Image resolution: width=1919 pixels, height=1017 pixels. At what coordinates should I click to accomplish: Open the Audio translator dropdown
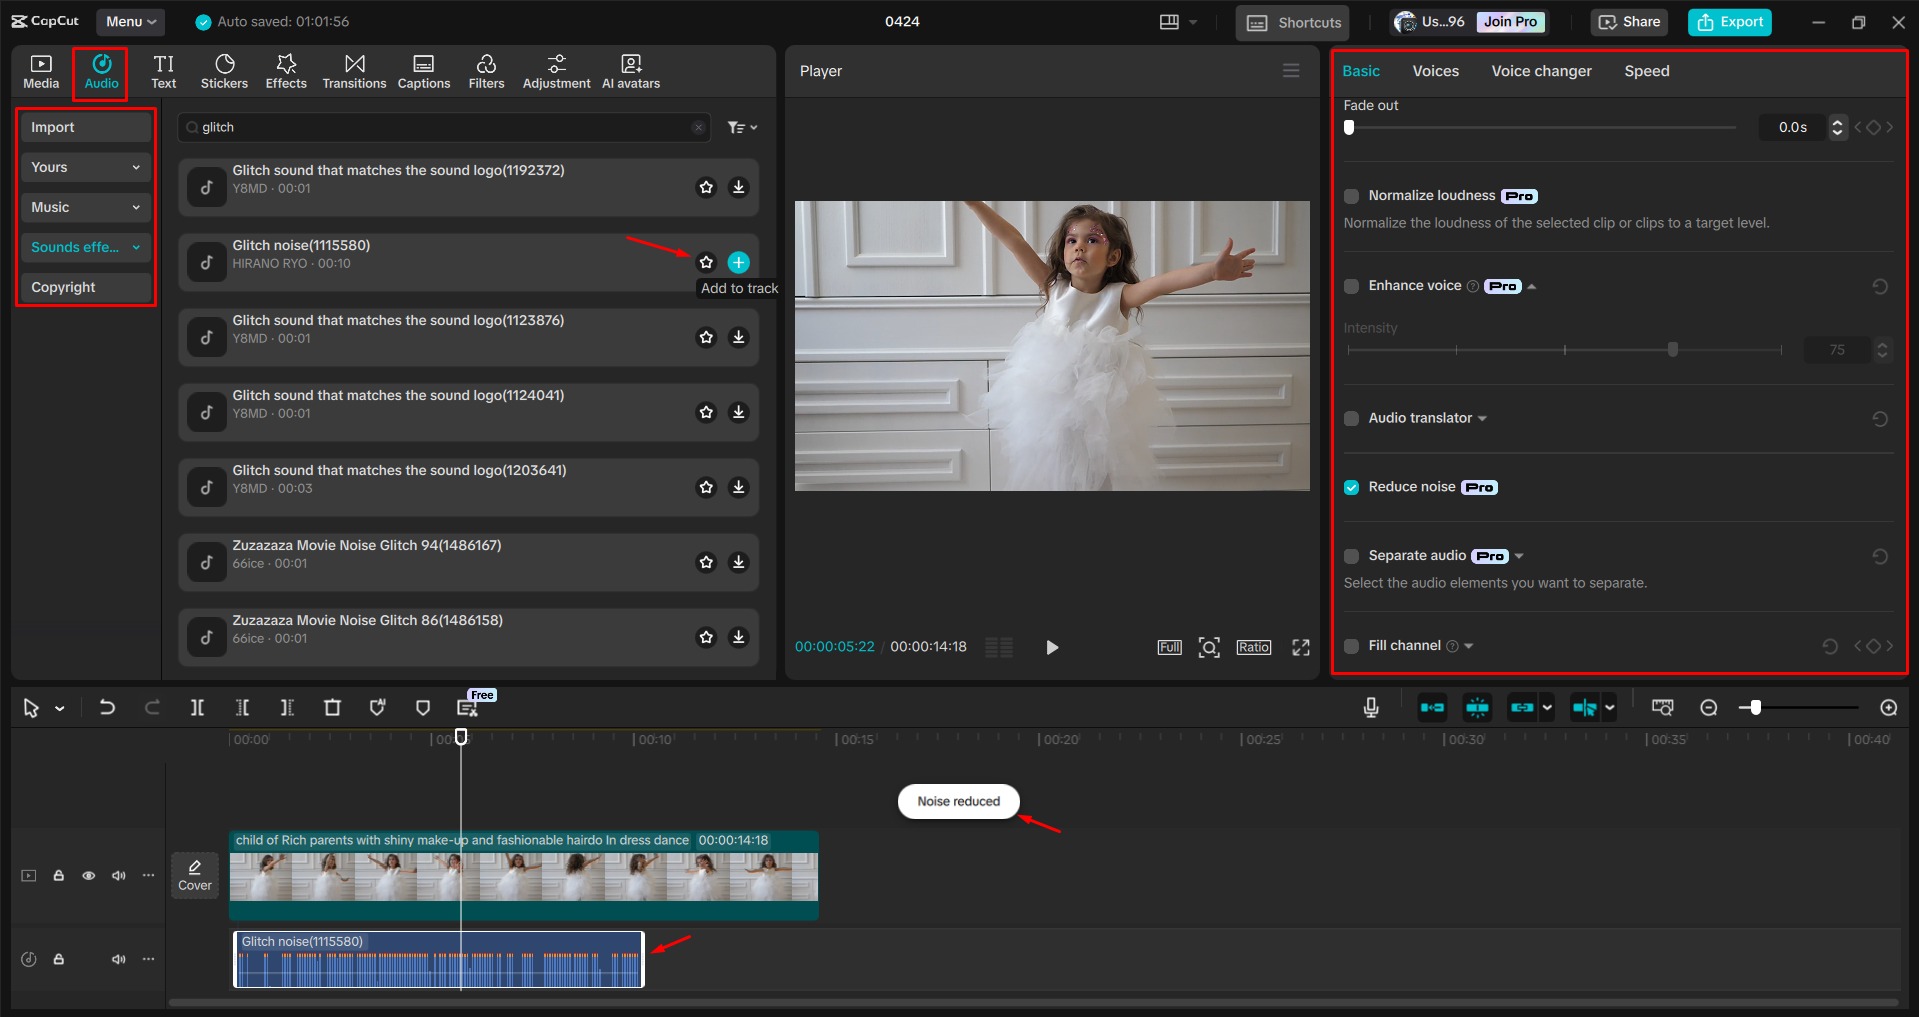coord(1483,418)
